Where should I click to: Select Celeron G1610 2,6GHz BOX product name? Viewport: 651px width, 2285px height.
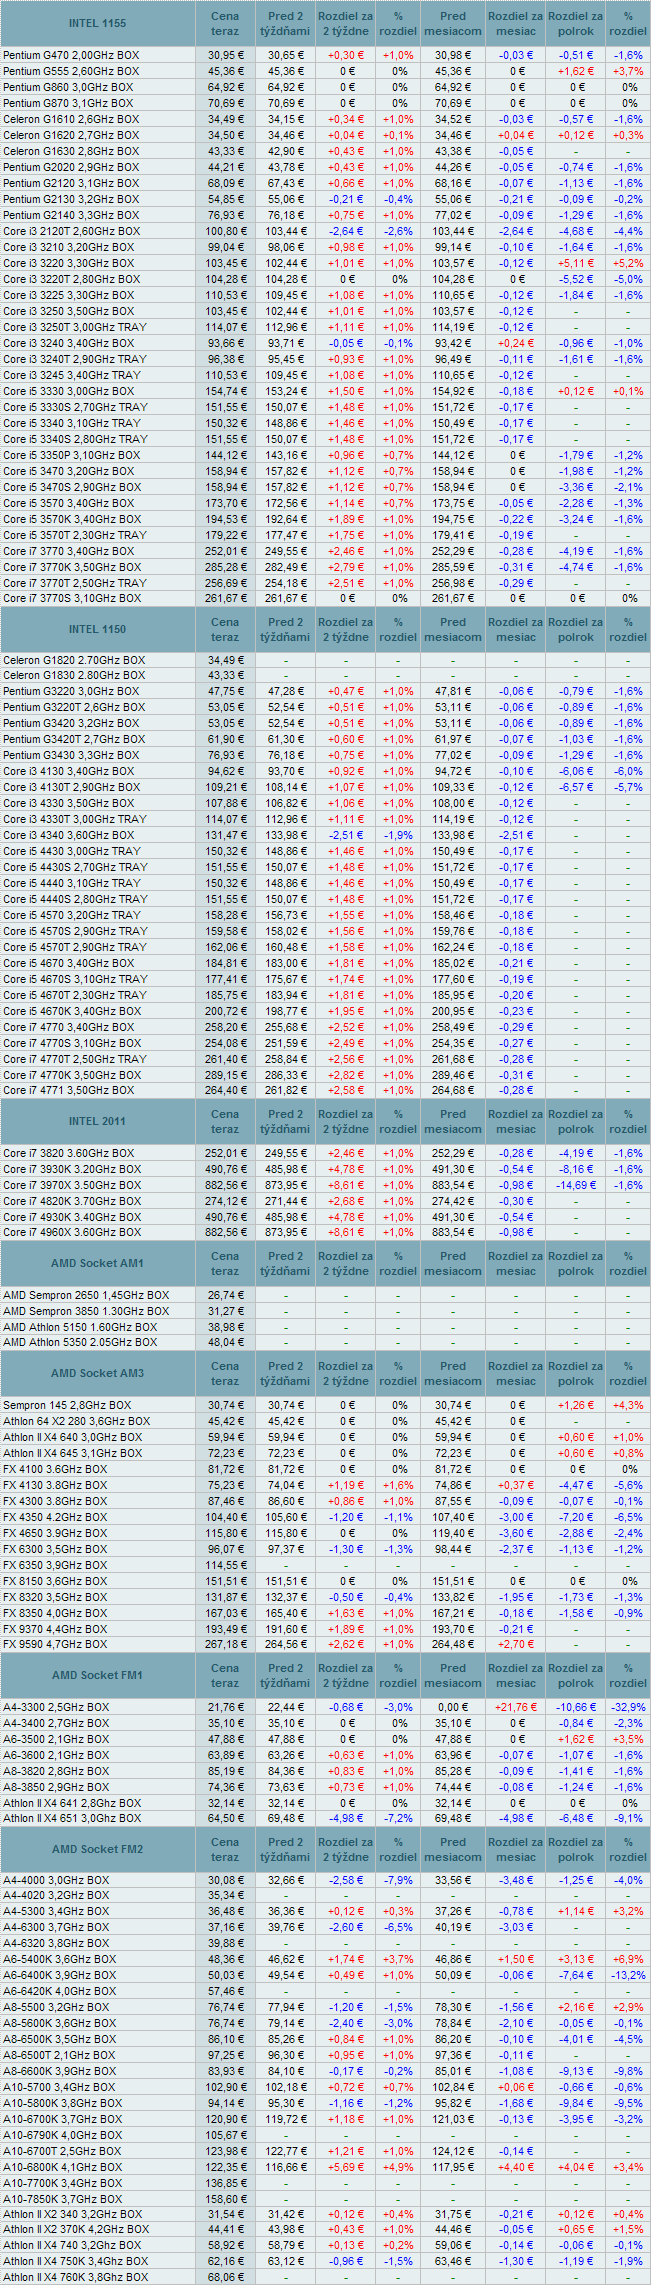tap(71, 119)
